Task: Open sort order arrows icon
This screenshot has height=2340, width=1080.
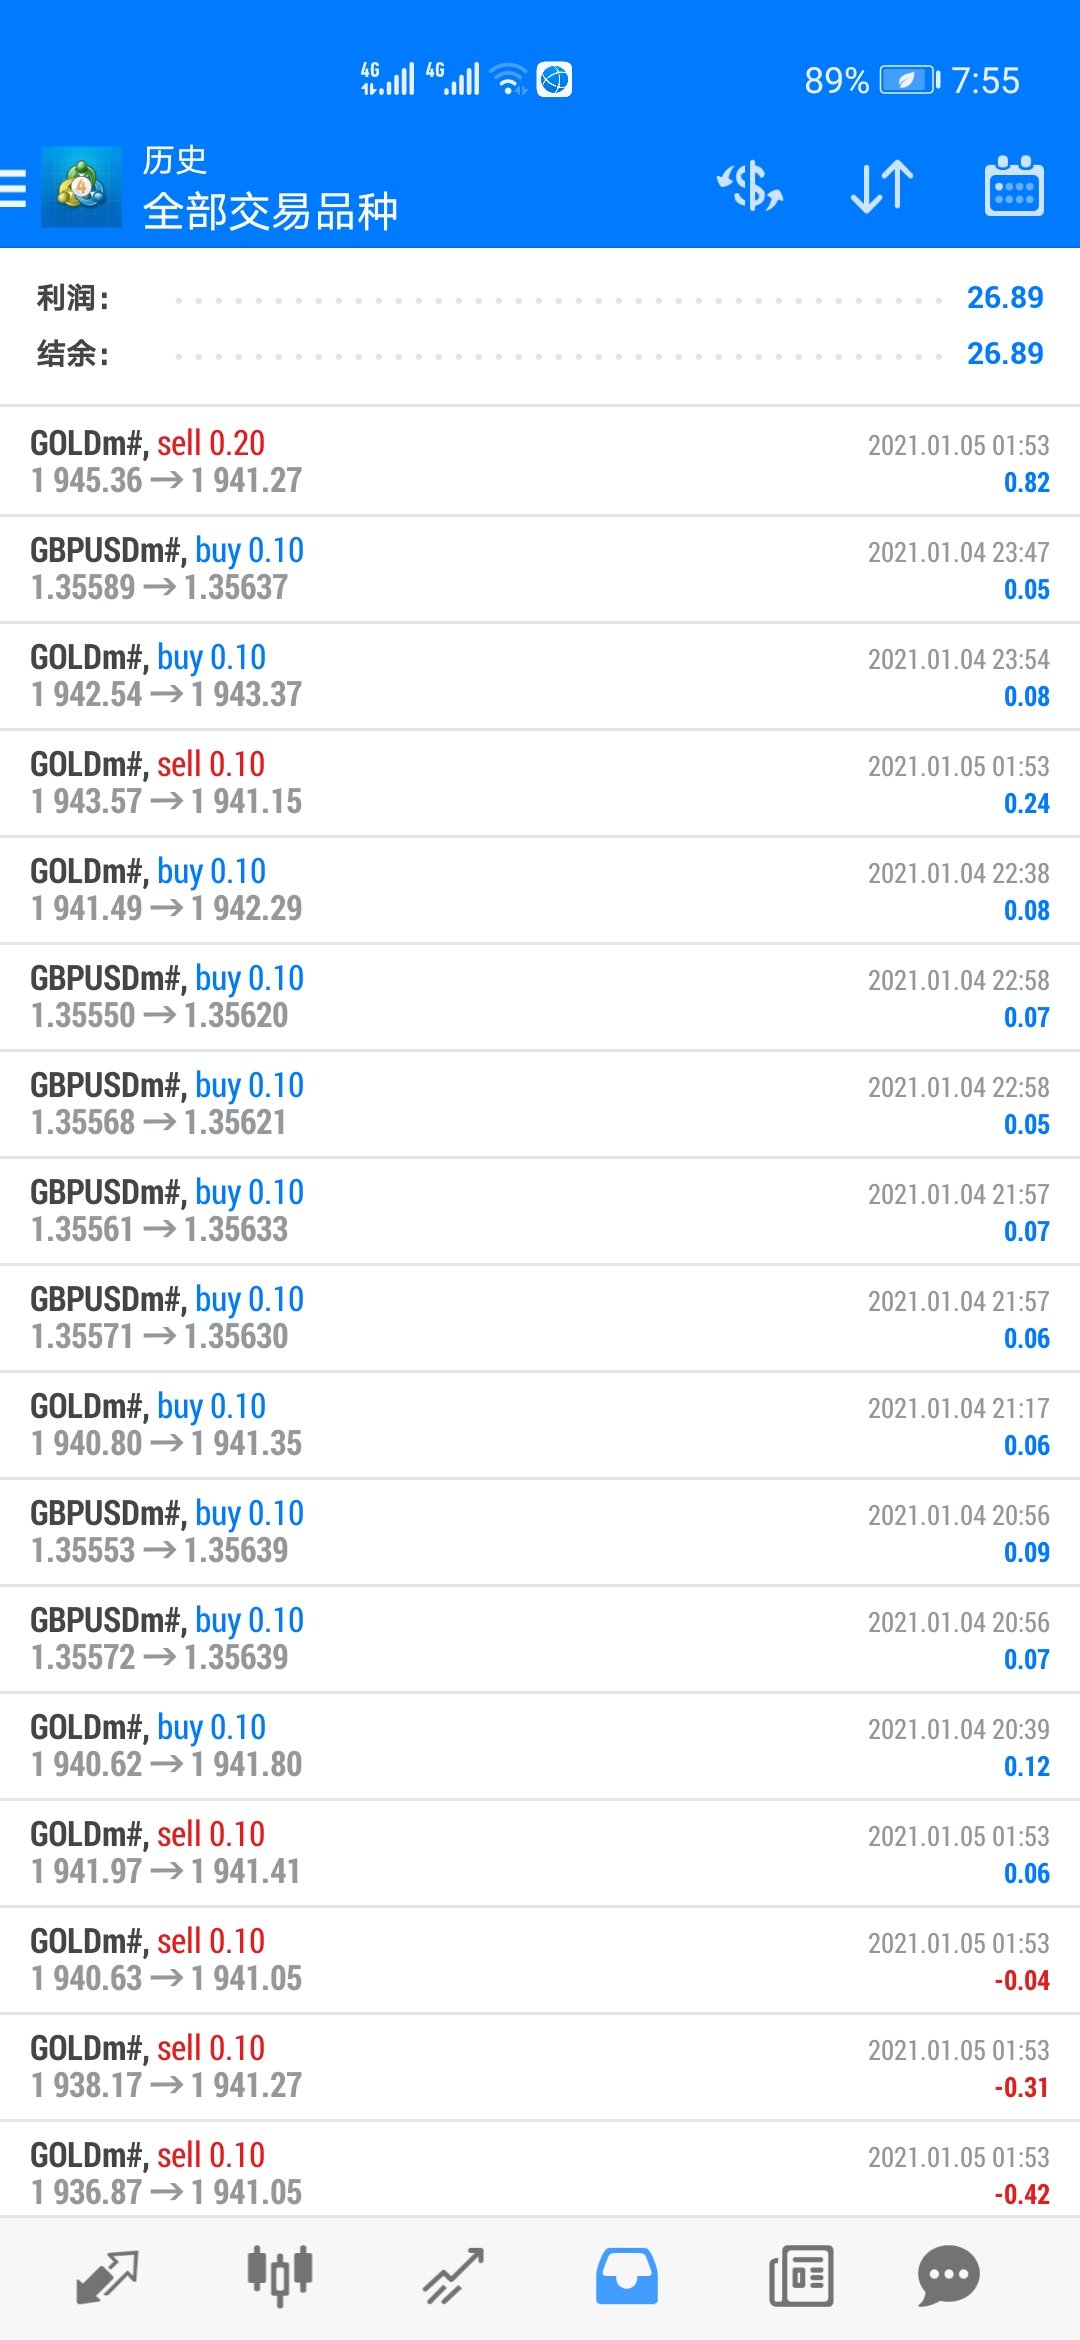Action: [882, 187]
